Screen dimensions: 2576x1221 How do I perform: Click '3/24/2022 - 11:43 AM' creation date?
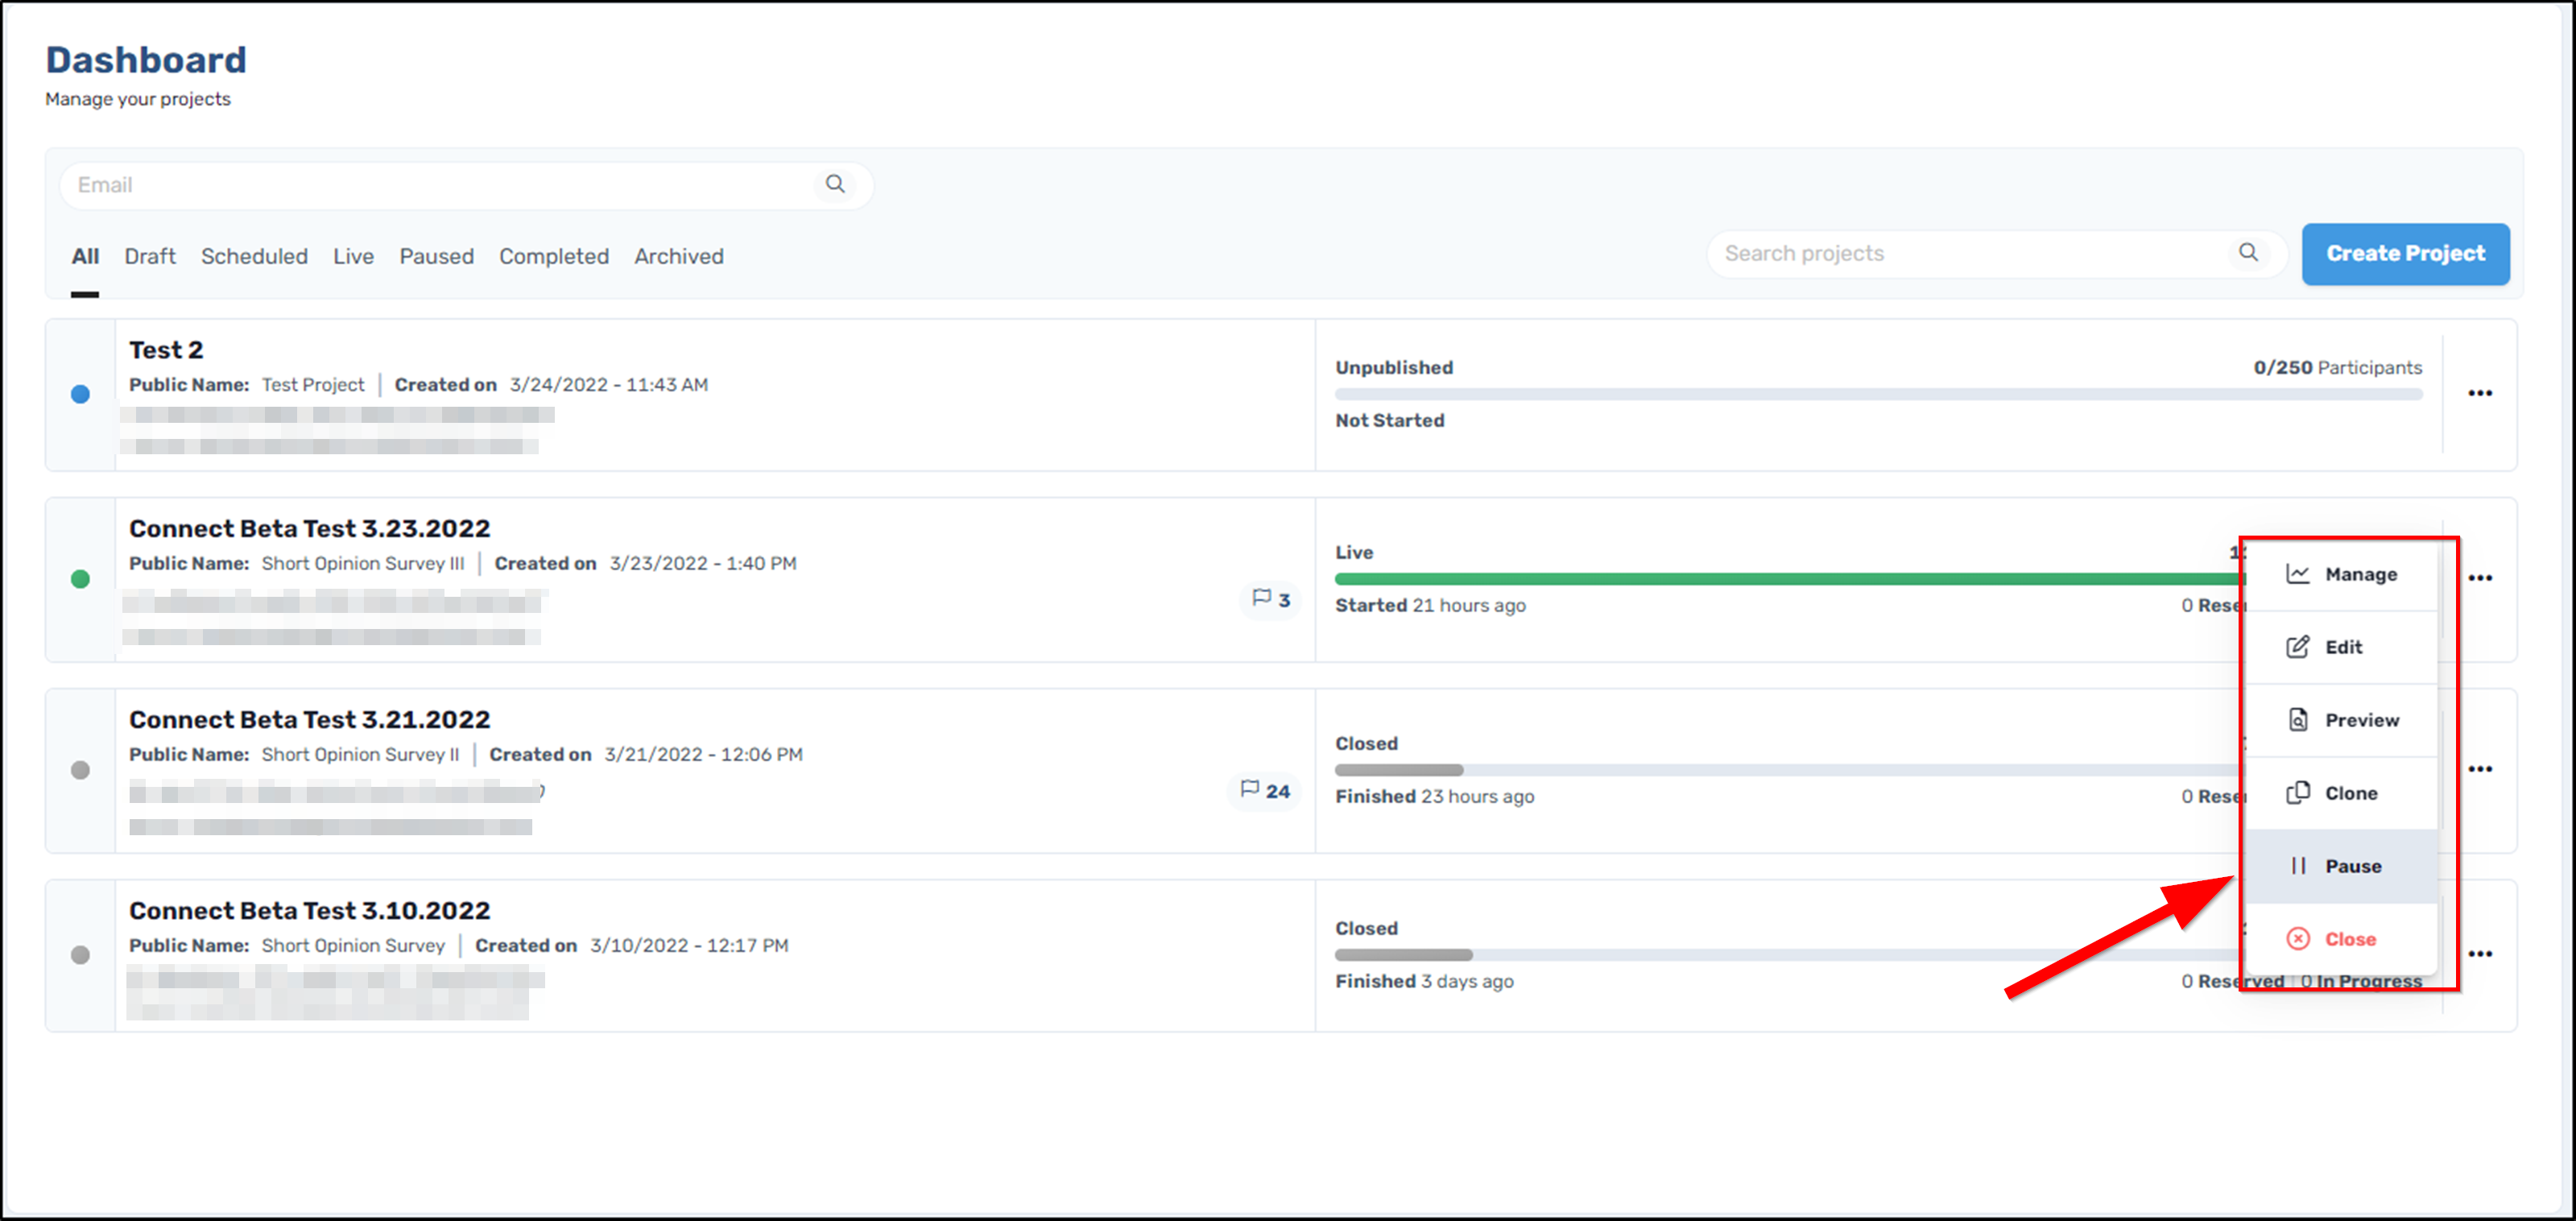608,384
